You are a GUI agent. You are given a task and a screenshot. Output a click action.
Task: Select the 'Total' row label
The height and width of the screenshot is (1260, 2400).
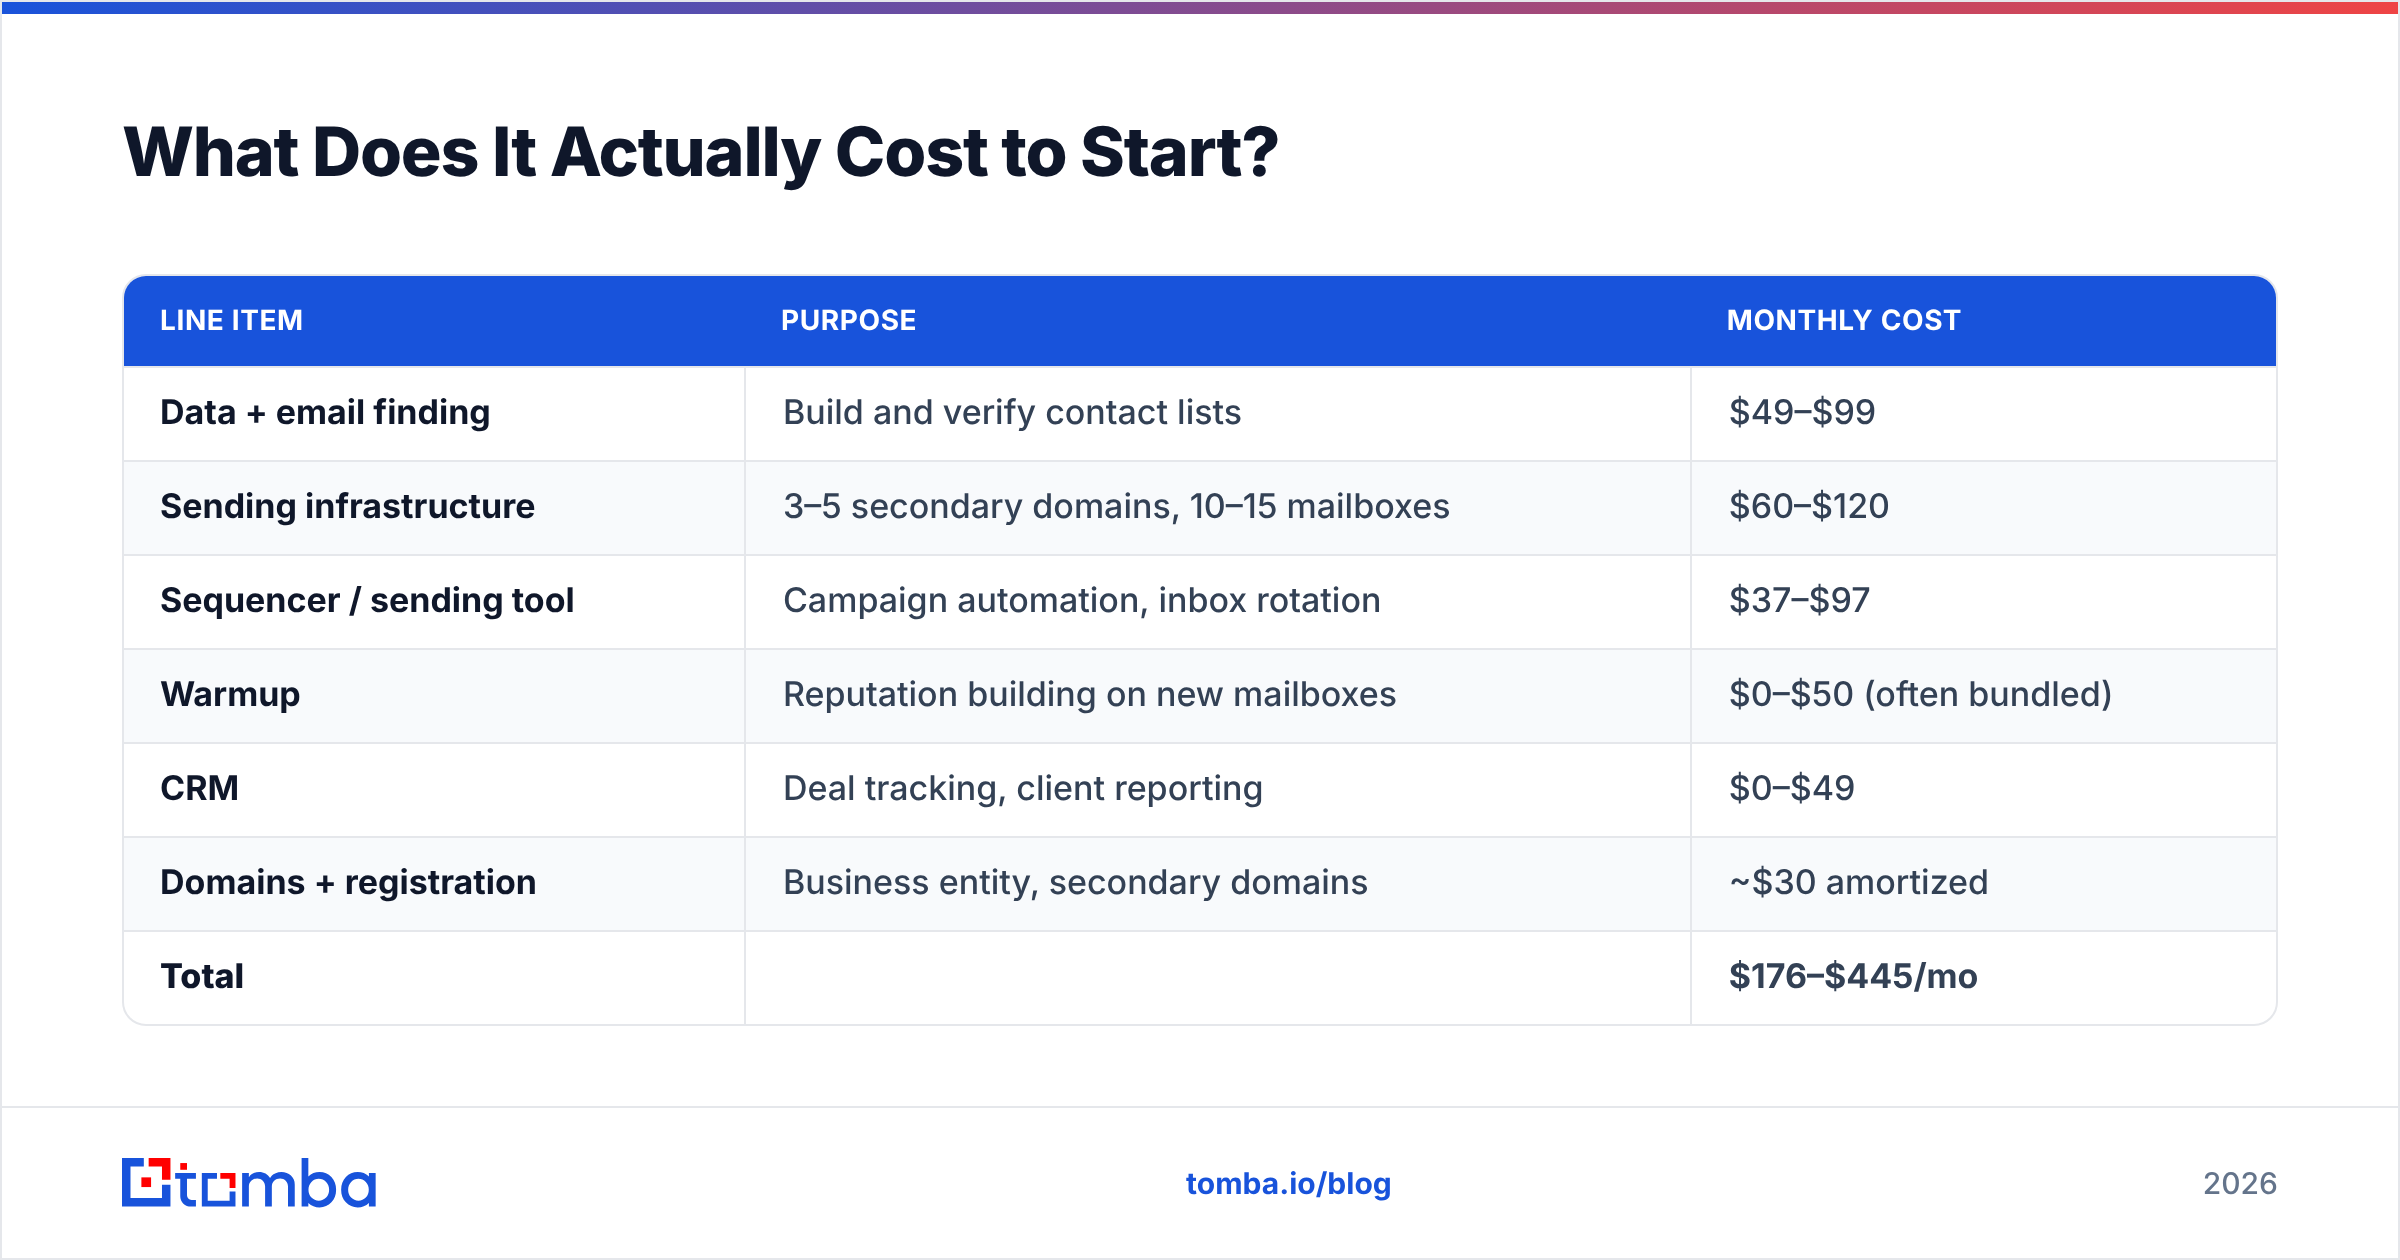pos(202,976)
